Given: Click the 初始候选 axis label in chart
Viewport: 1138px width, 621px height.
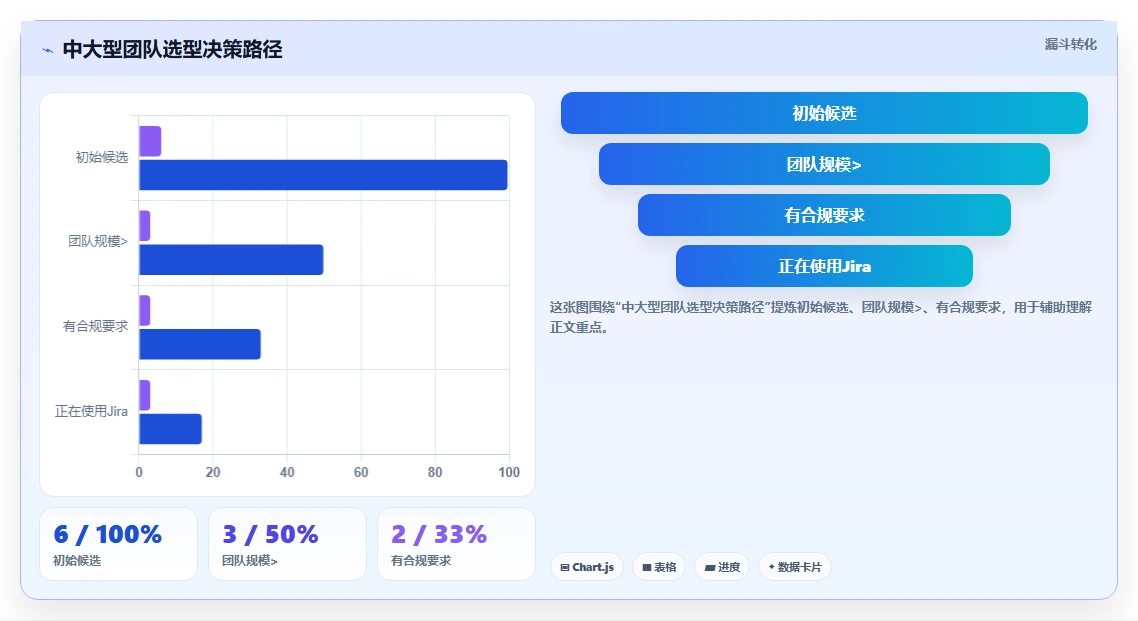Looking at the screenshot, I should (102, 157).
